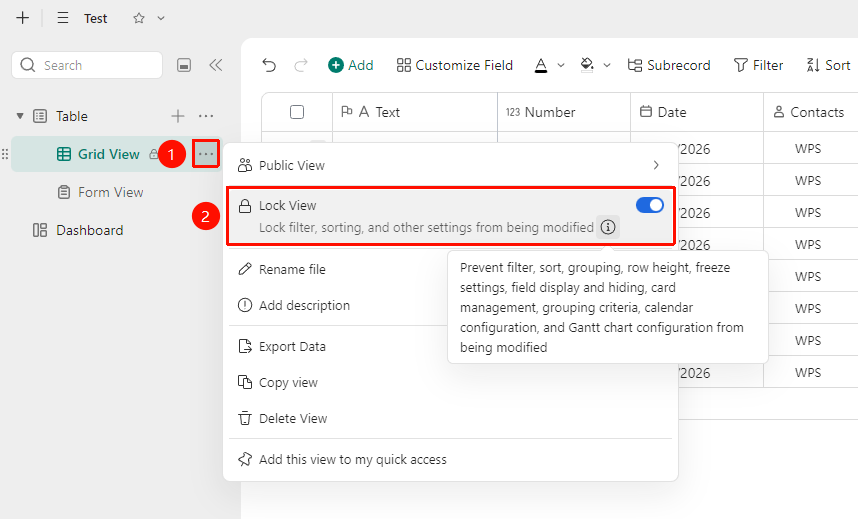Open the Filter option
The height and width of the screenshot is (519, 858).
tap(758, 65)
